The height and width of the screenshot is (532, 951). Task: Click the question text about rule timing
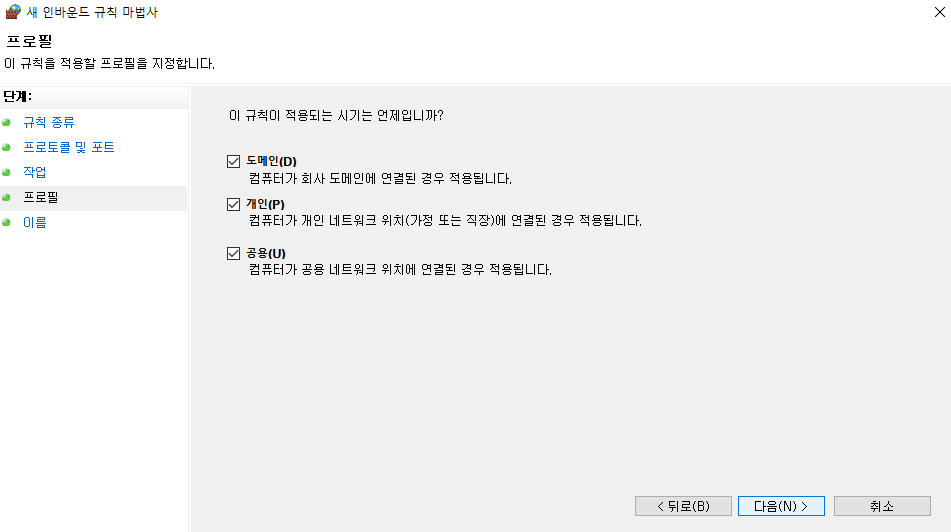coord(336,115)
